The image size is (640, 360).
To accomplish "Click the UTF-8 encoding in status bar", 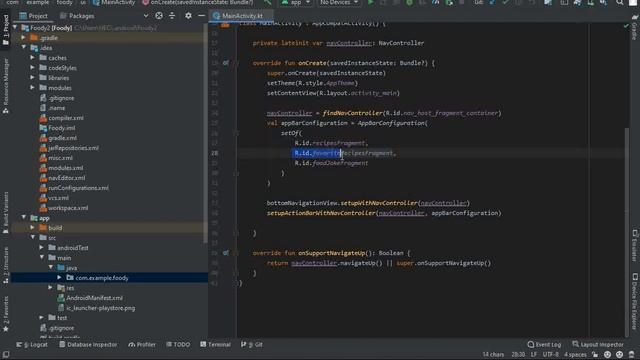I will pos(551,354).
